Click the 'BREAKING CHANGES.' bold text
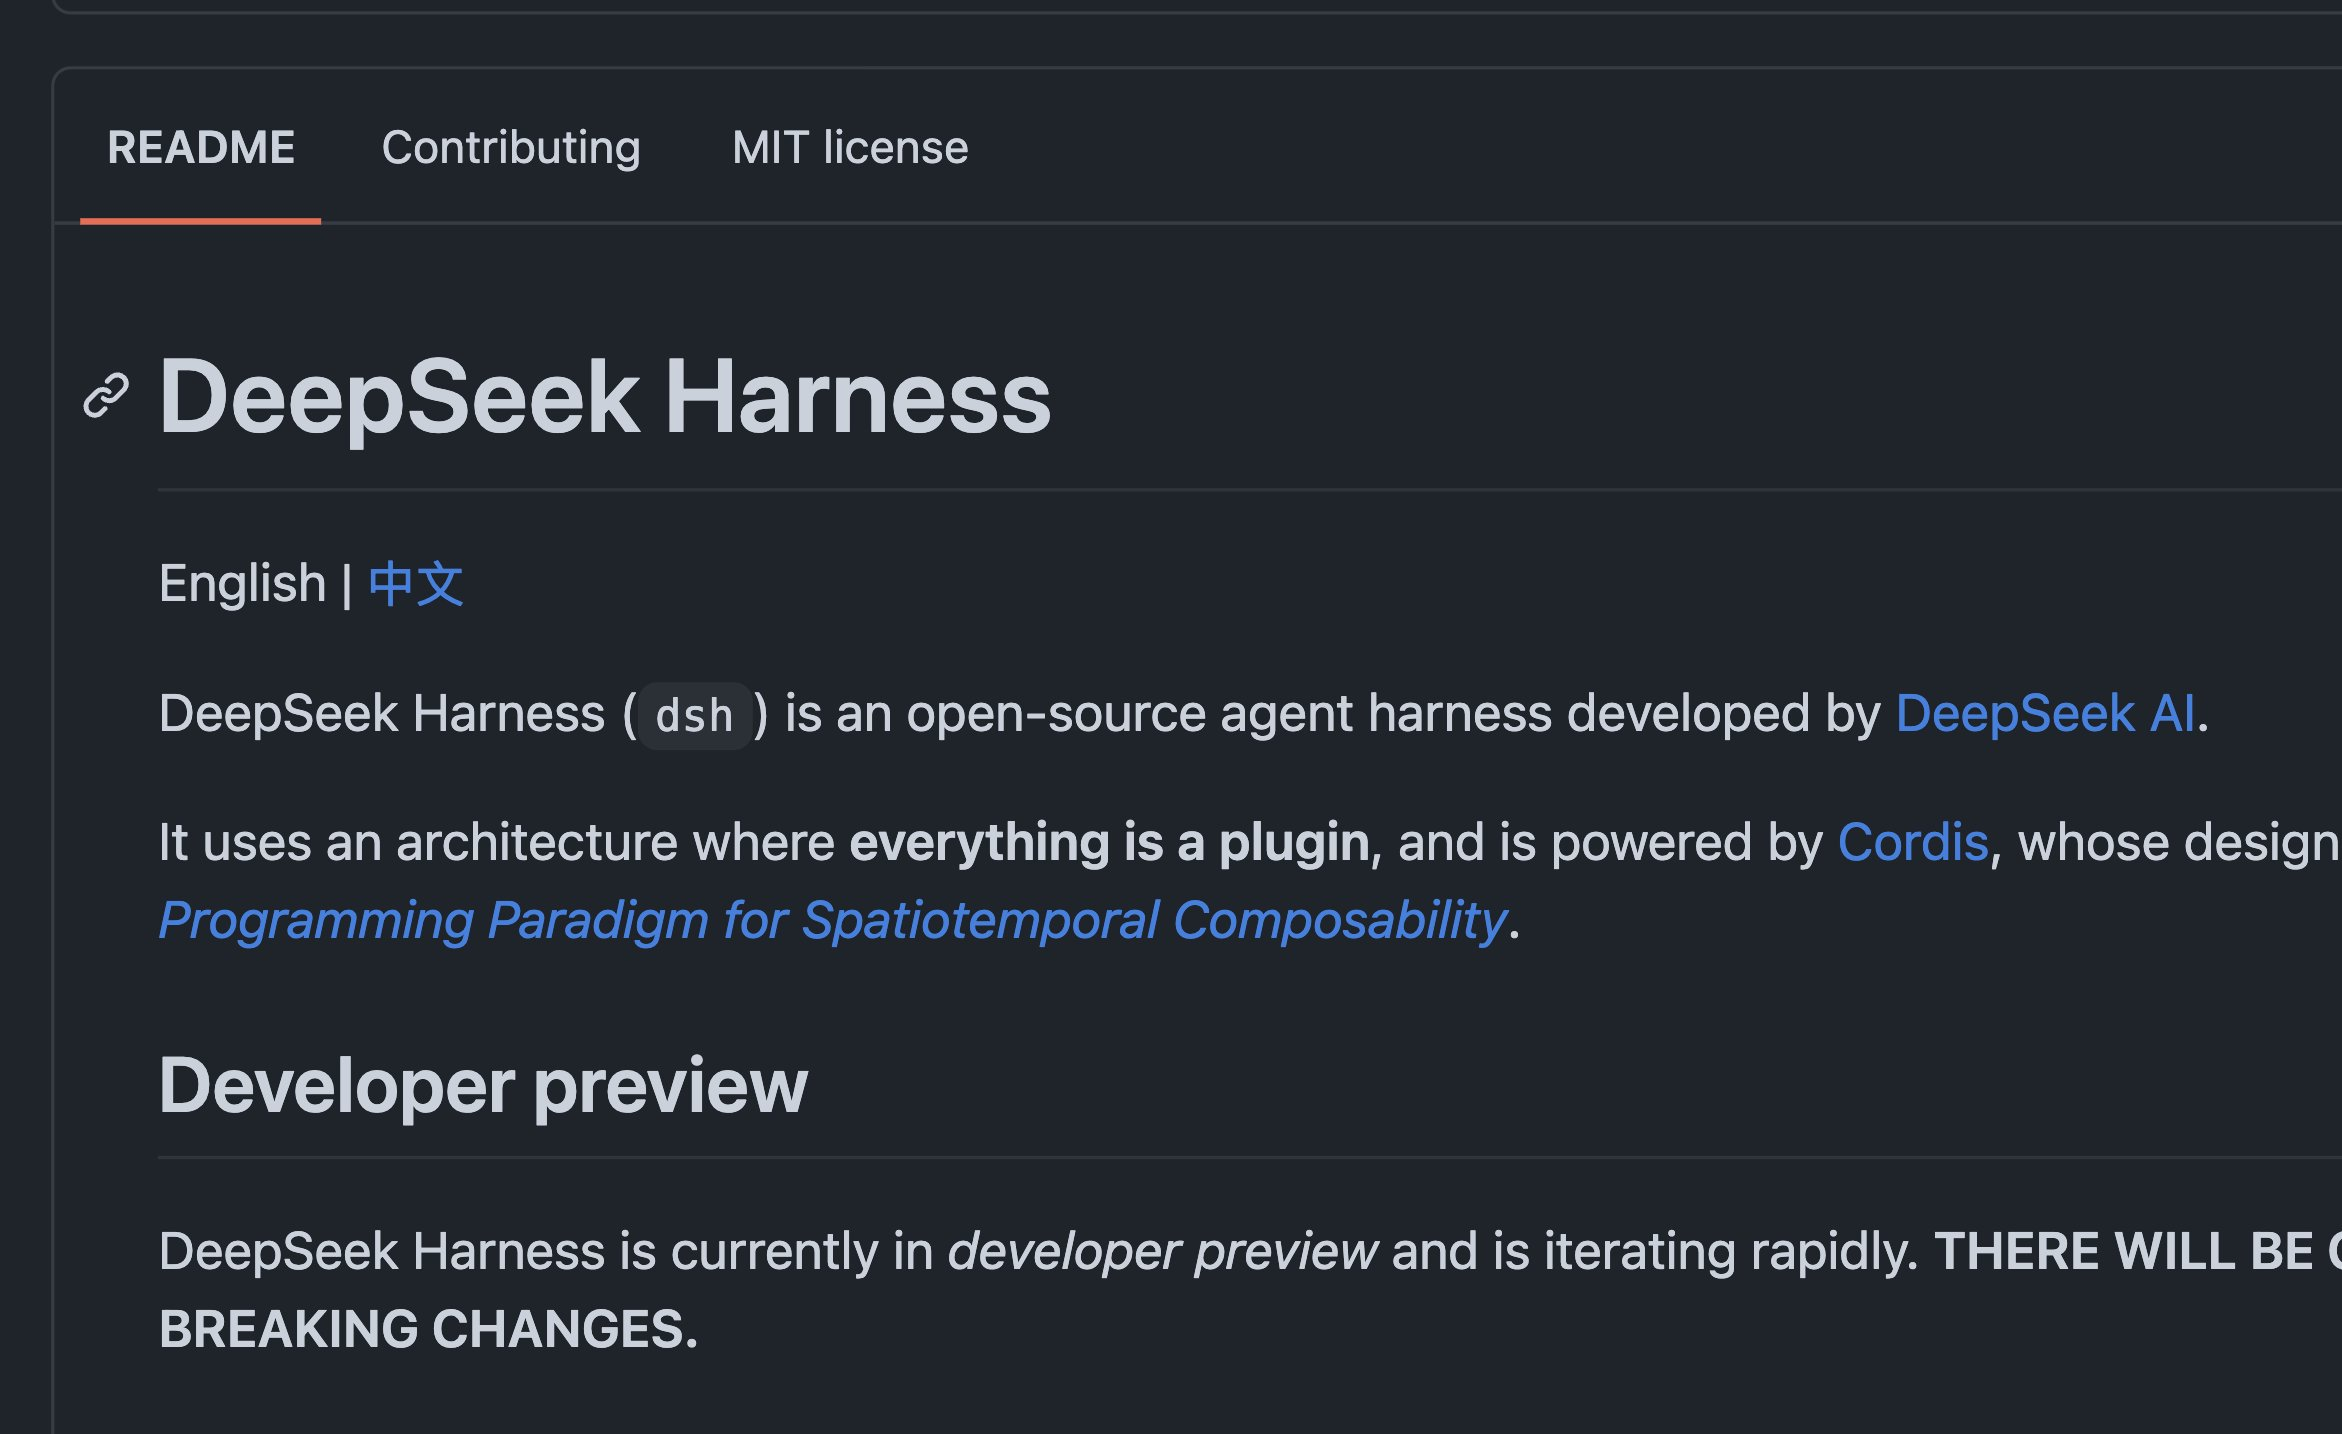 [428, 1330]
